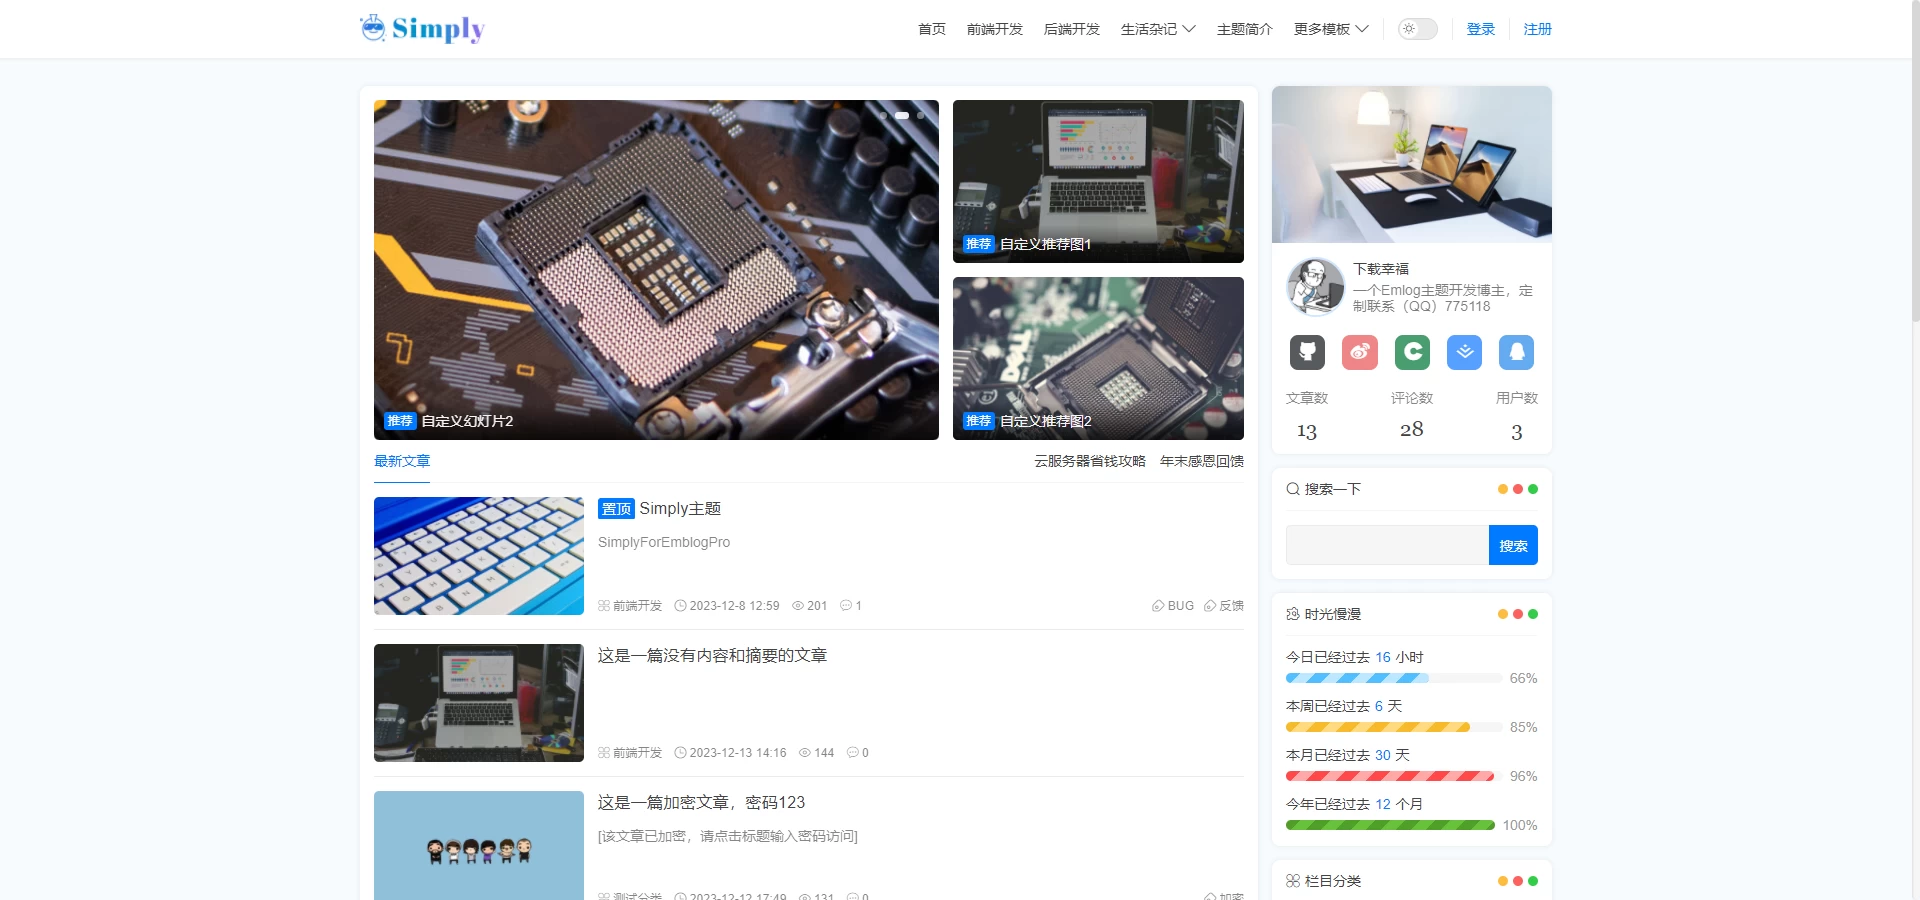
Task: Click the blue 搜索 button
Action: point(1513,545)
